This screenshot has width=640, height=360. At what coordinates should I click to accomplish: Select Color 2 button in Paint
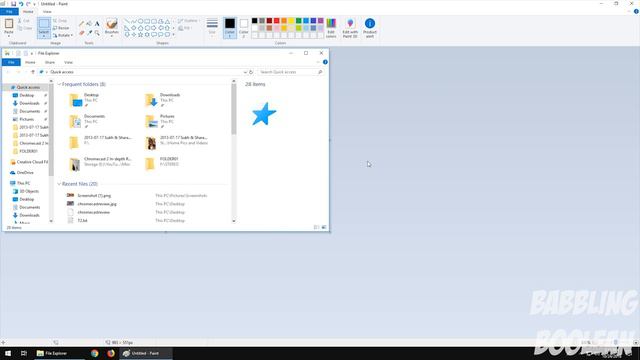click(244, 28)
